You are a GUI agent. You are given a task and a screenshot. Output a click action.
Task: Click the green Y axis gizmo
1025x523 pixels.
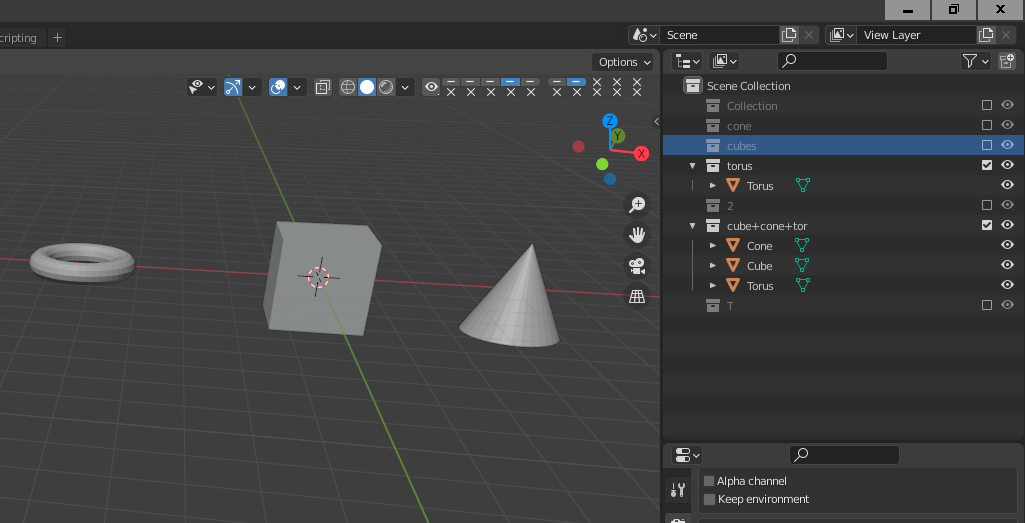pyautogui.click(x=618, y=136)
